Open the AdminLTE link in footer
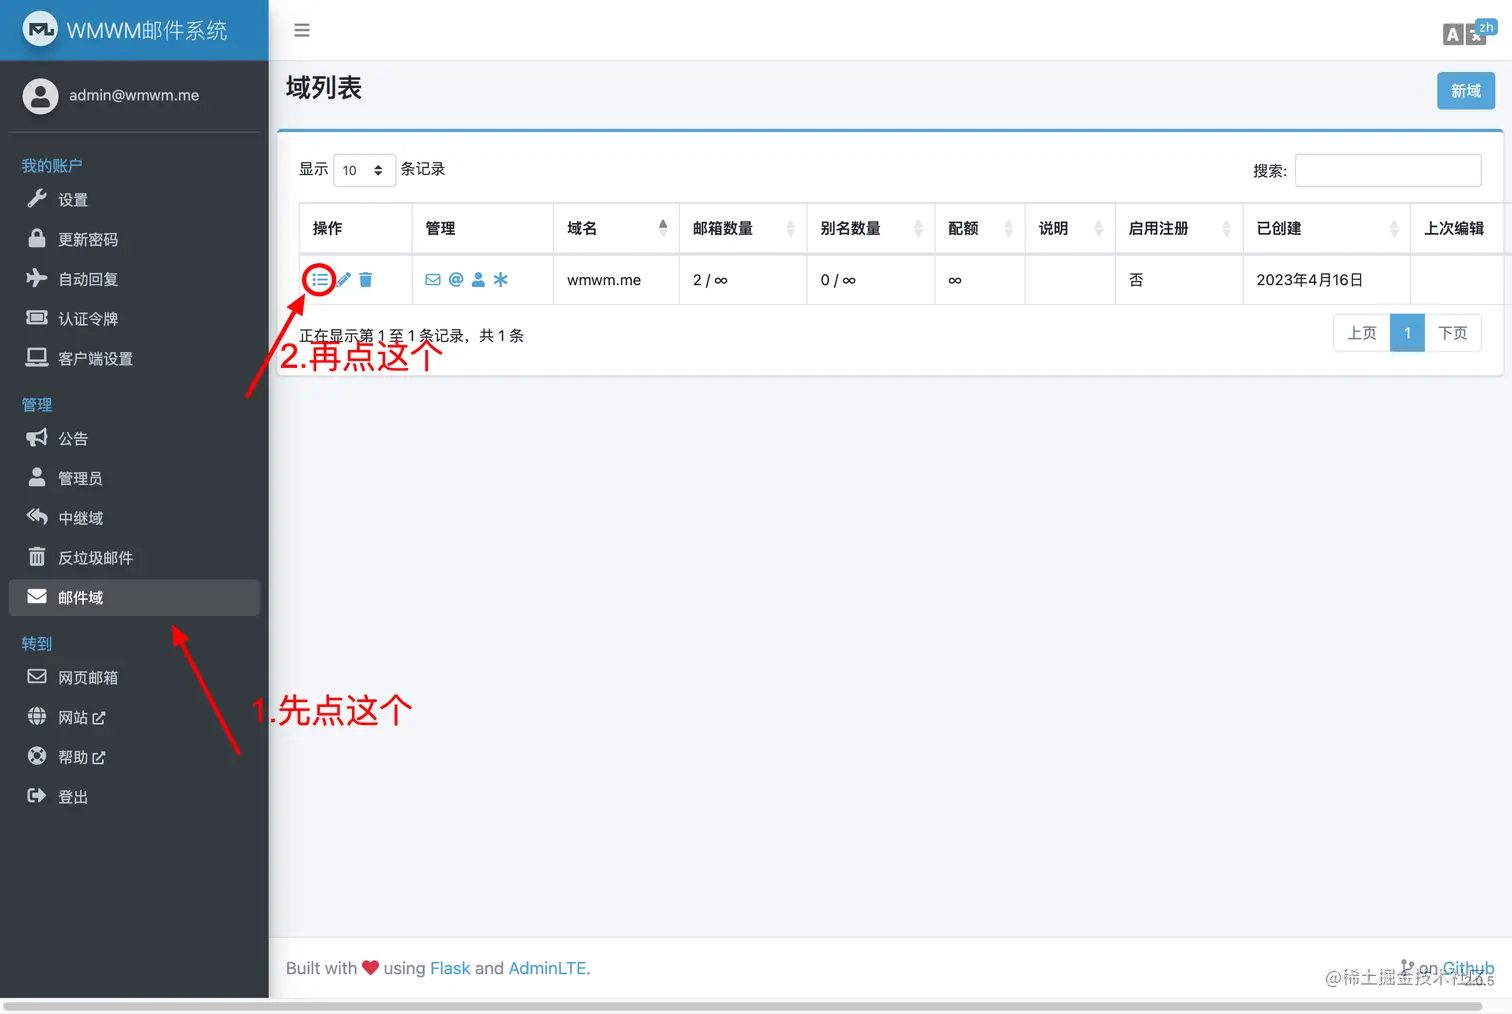The height and width of the screenshot is (1014, 1512). point(547,968)
